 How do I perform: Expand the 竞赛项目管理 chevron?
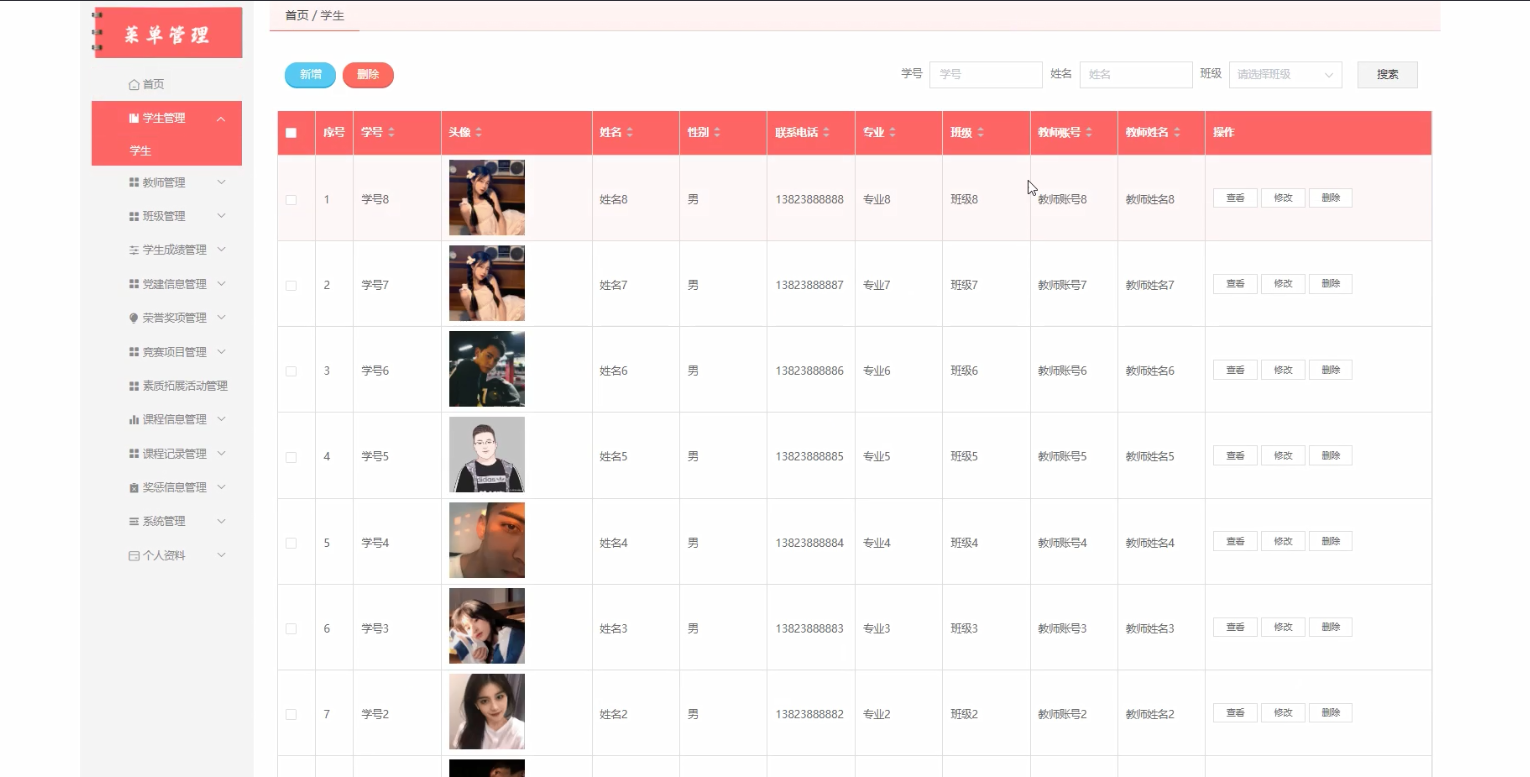point(221,352)
